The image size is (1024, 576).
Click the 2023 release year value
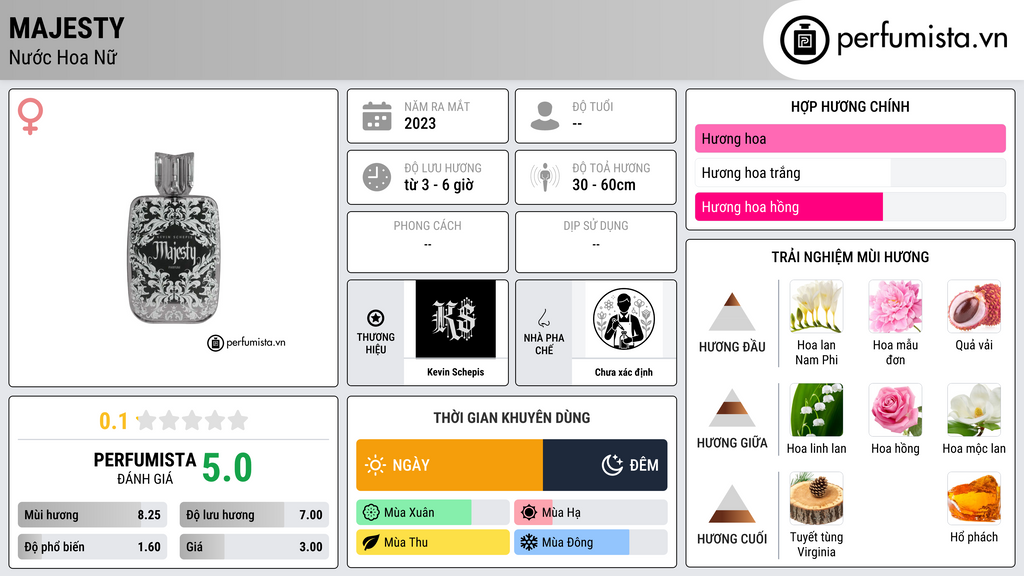coord(420,123)
